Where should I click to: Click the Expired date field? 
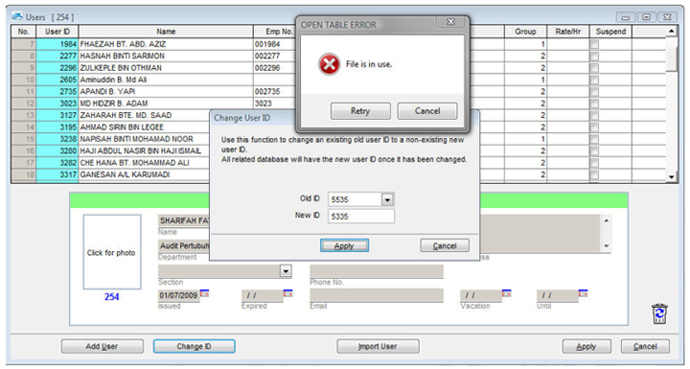click(x=262, y=296)
